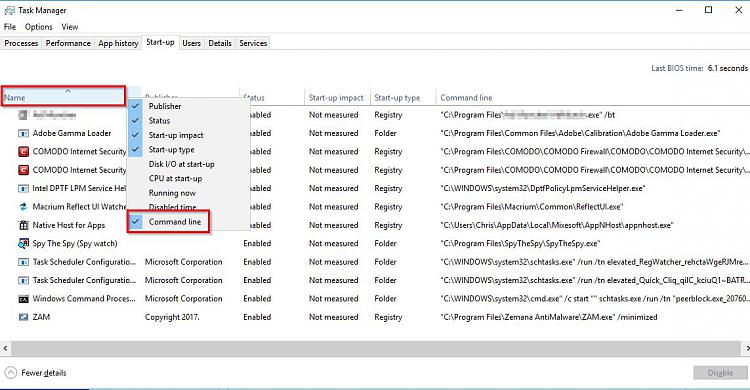Click ZAM.exe /minimized command line cell
The height and width of the screenshot is (390, 750).
pos(549,317)
